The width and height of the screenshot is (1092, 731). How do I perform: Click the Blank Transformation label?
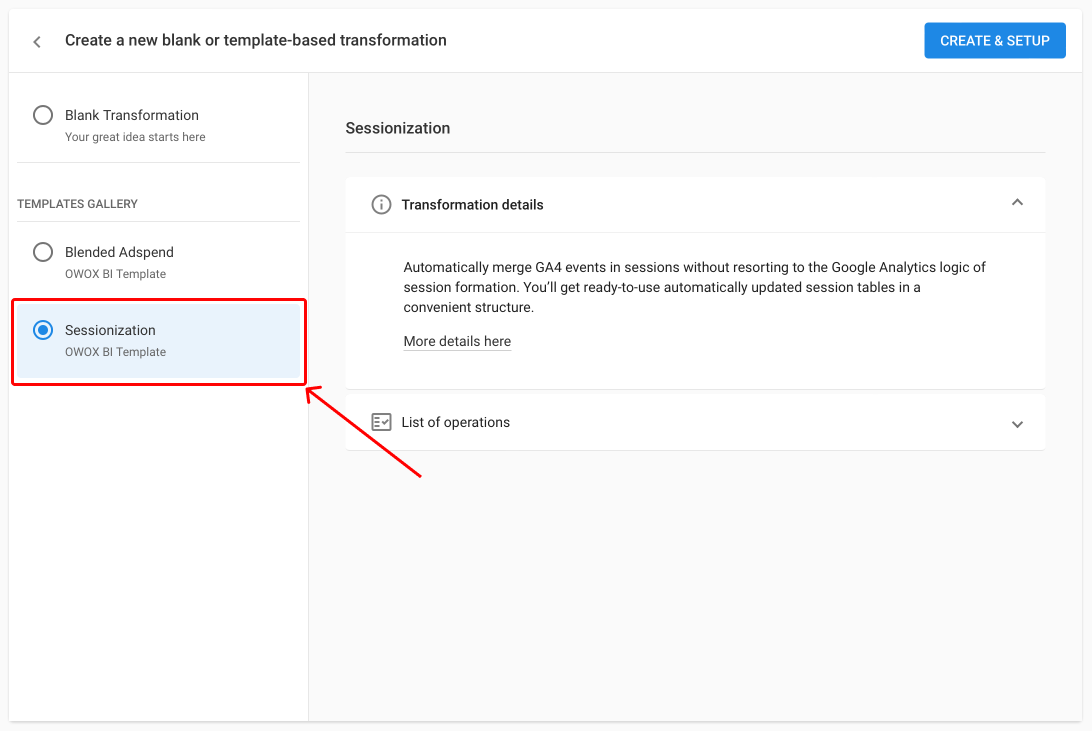(x=132, y=115)
